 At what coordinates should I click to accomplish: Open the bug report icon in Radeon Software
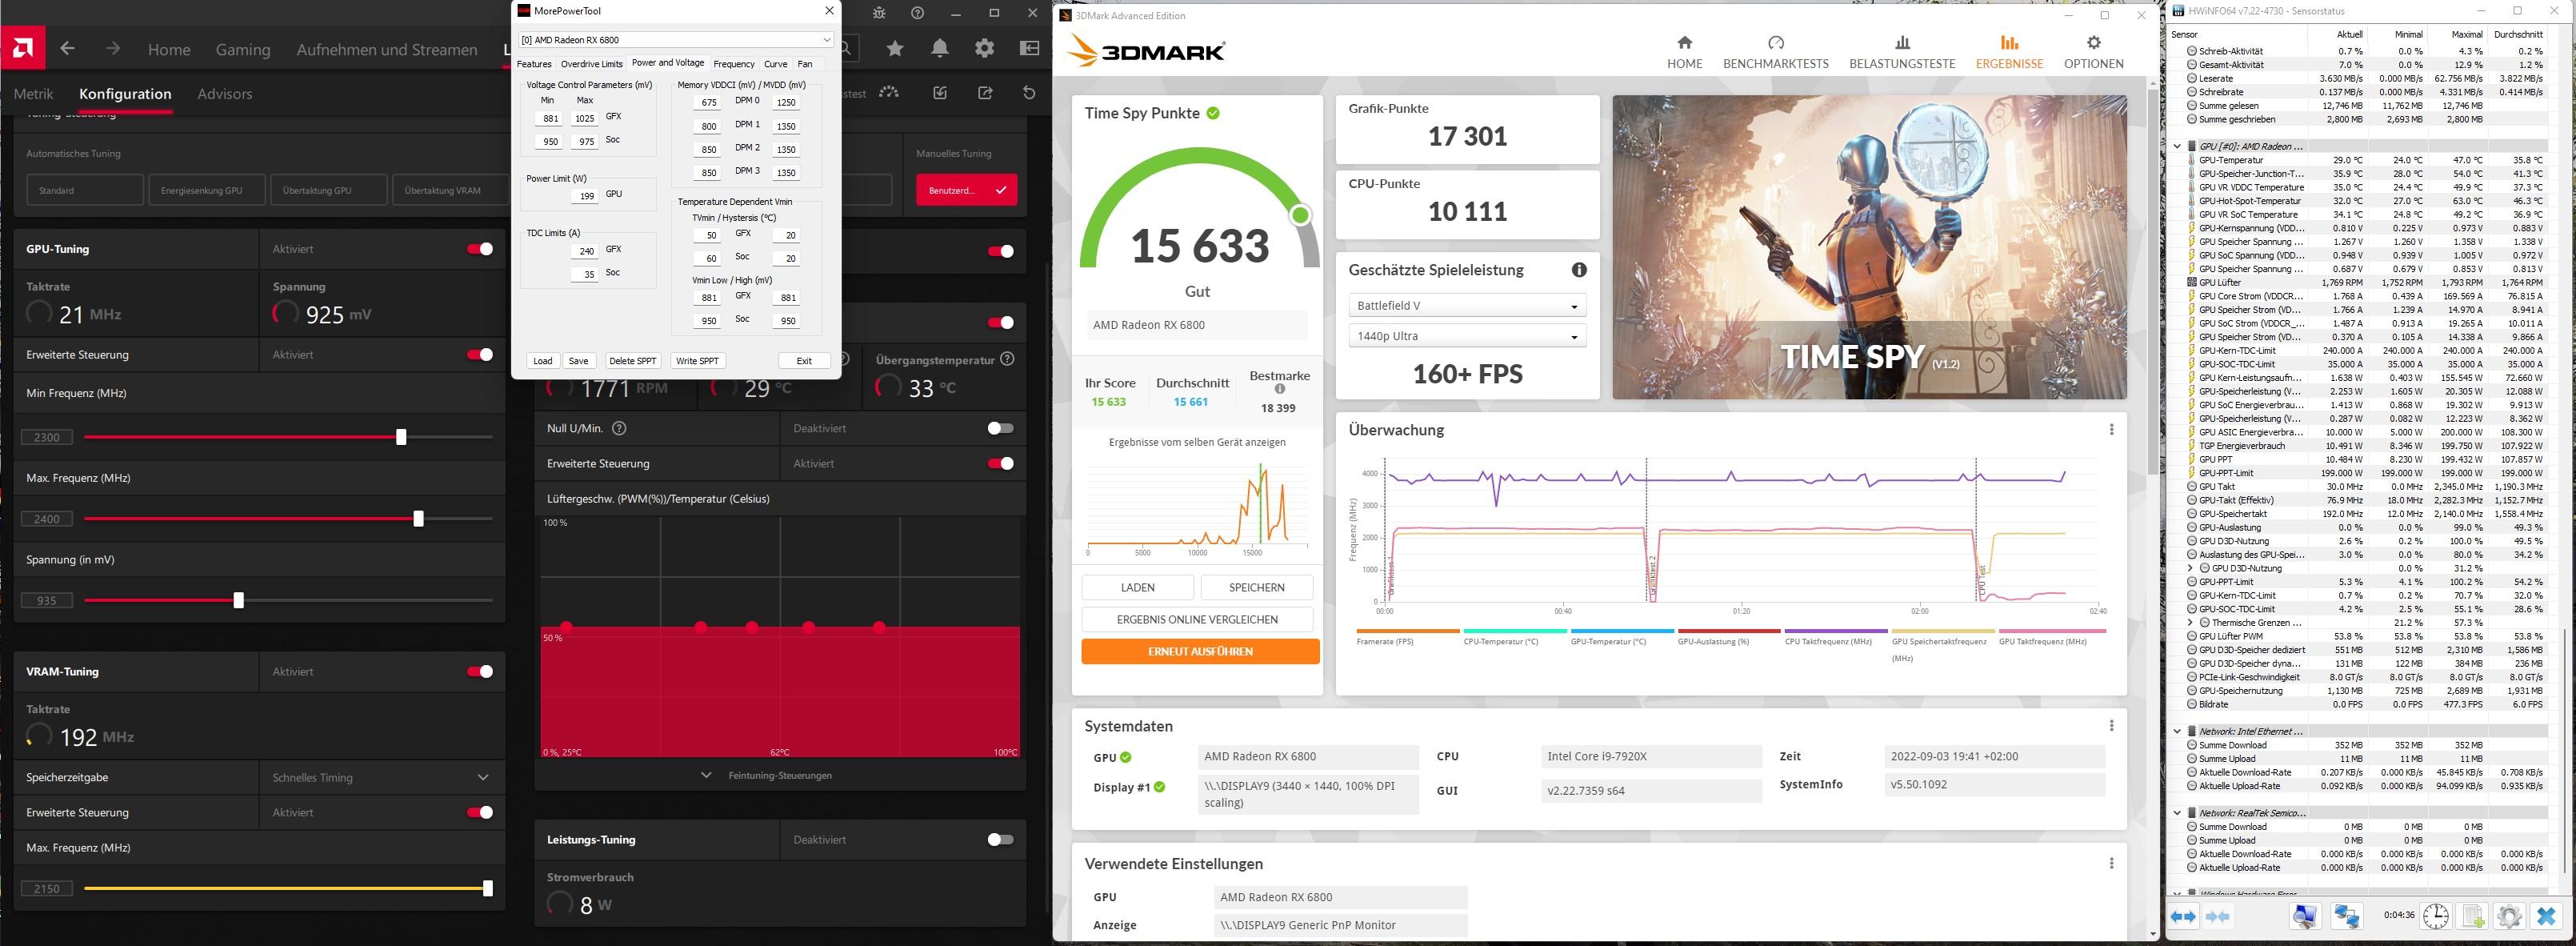[x=878, y=13]
